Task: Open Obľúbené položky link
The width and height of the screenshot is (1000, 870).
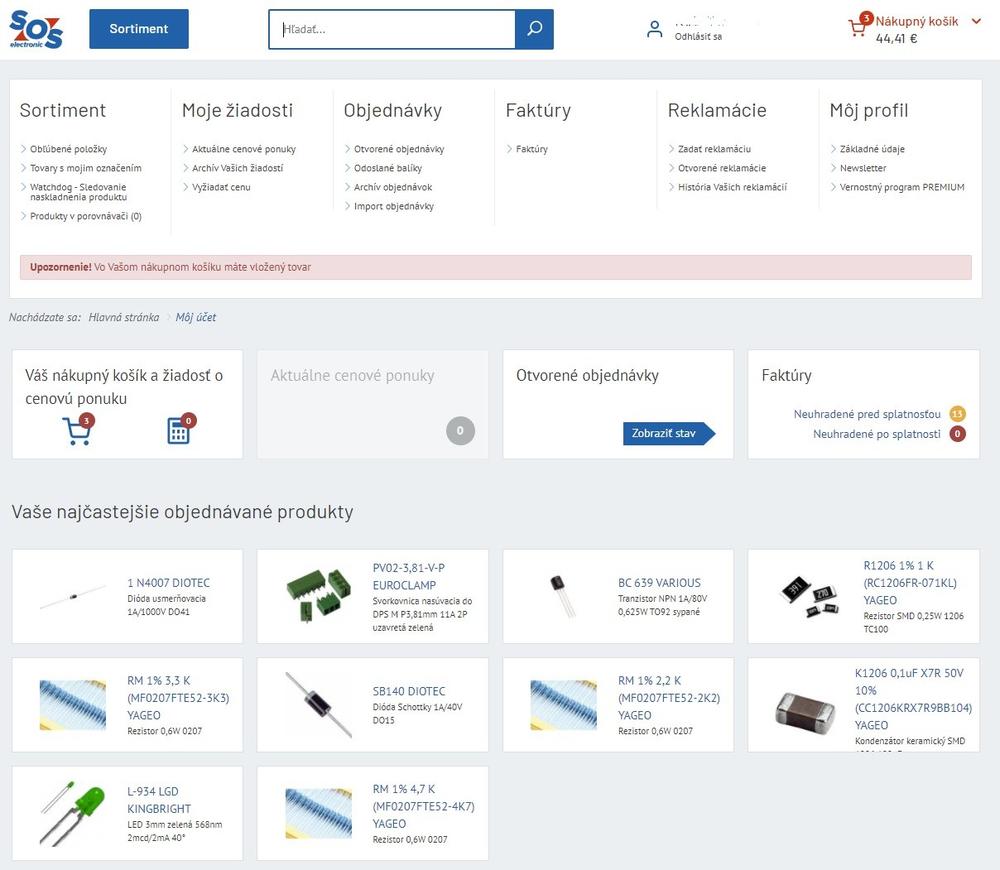Action: (x=68, y=149)
